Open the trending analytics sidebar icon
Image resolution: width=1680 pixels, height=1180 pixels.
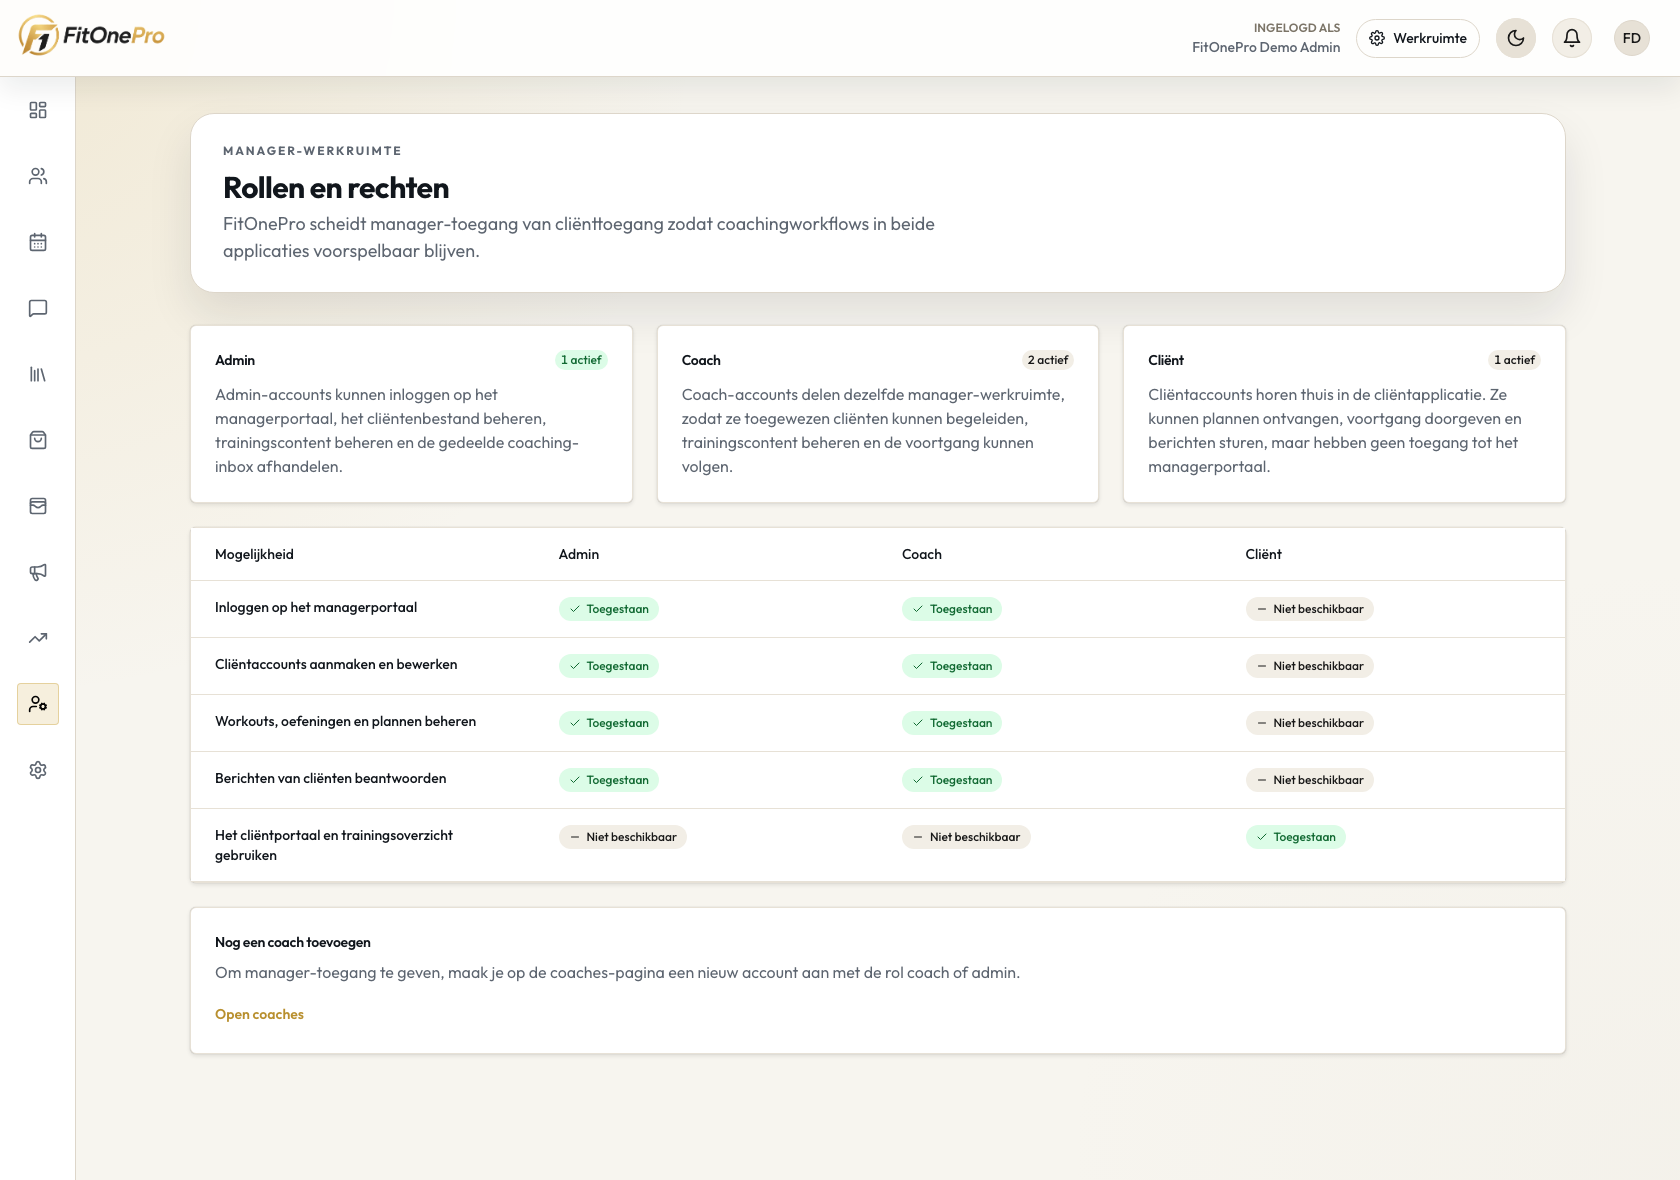click(x=38, y=638)
